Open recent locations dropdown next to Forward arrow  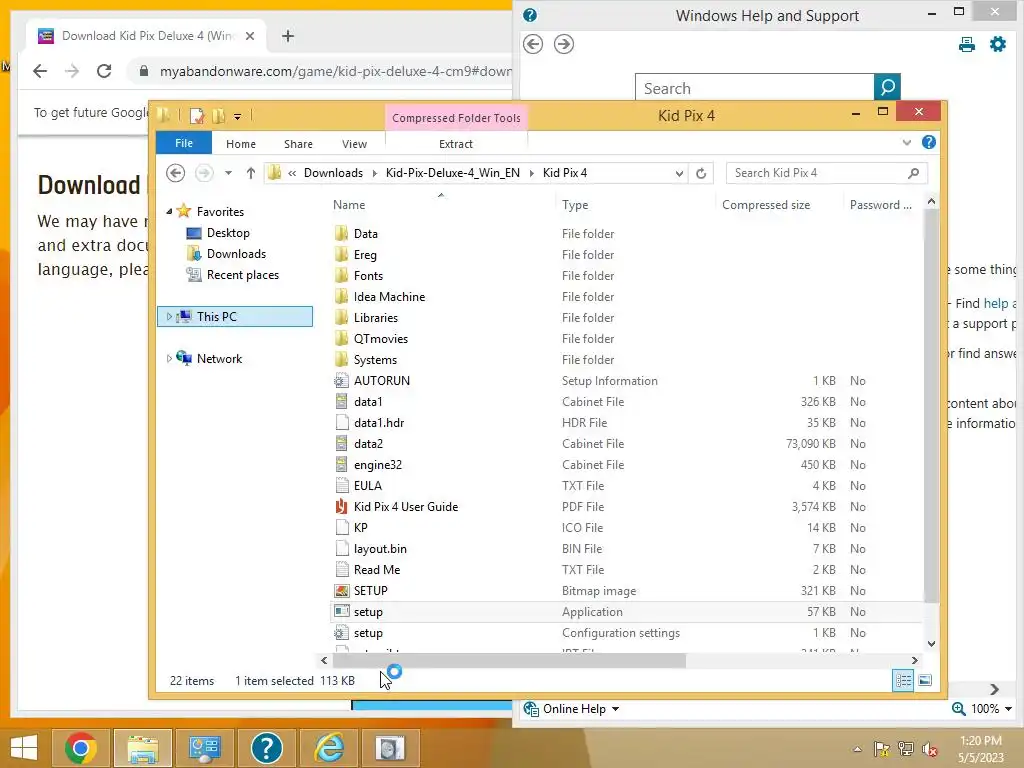tap(228, 173)
